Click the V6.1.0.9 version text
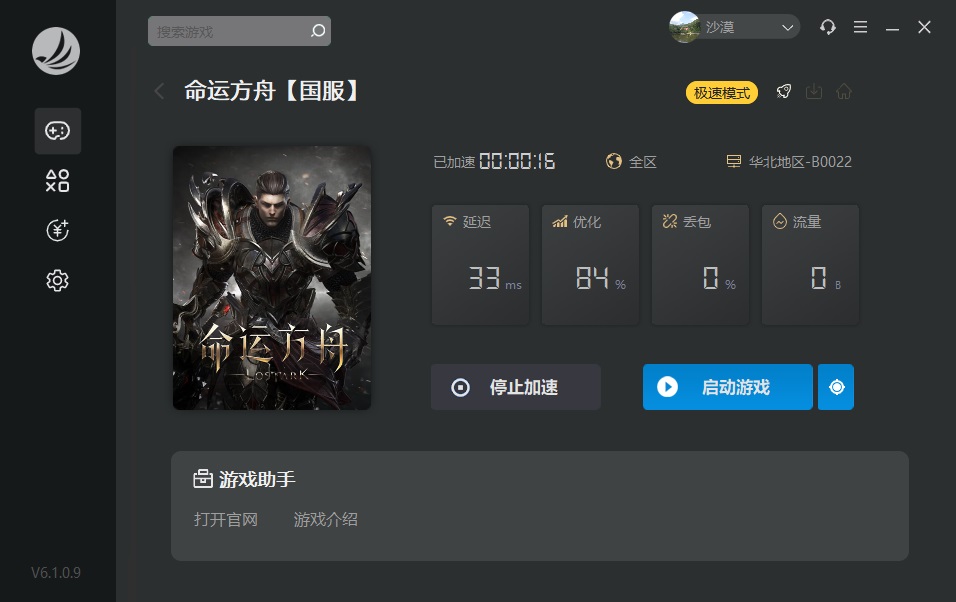This screenshot has height=602, width=956. [56, 573]
